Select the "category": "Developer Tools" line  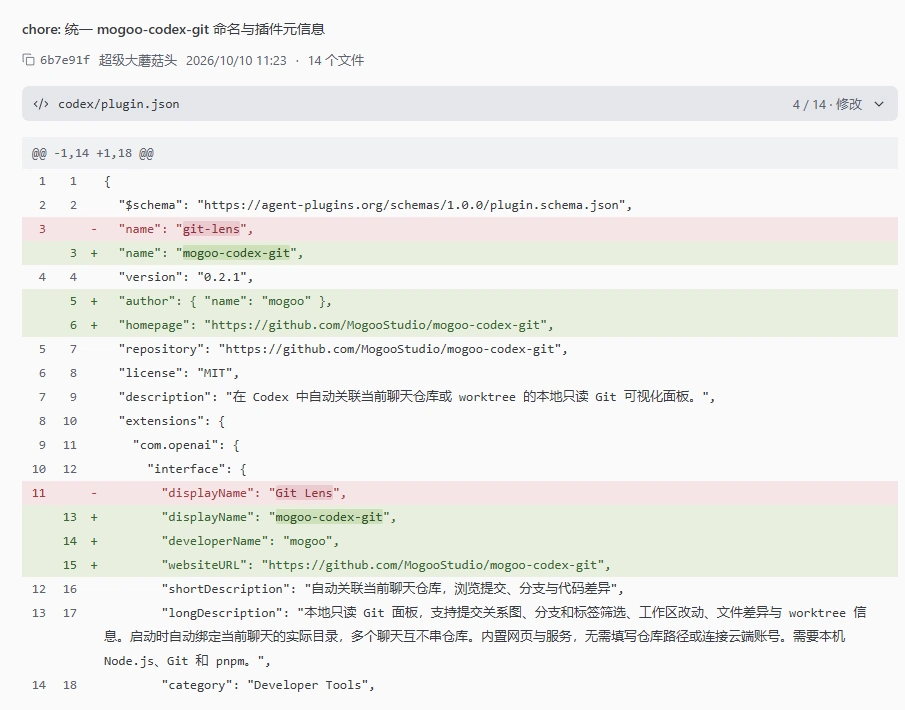(460, 685)
